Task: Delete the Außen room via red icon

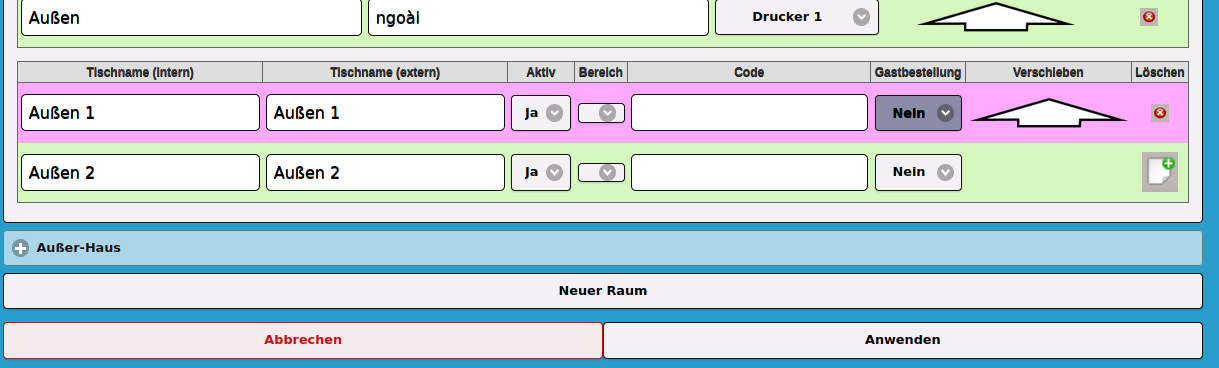Action: pos(1148,17)
